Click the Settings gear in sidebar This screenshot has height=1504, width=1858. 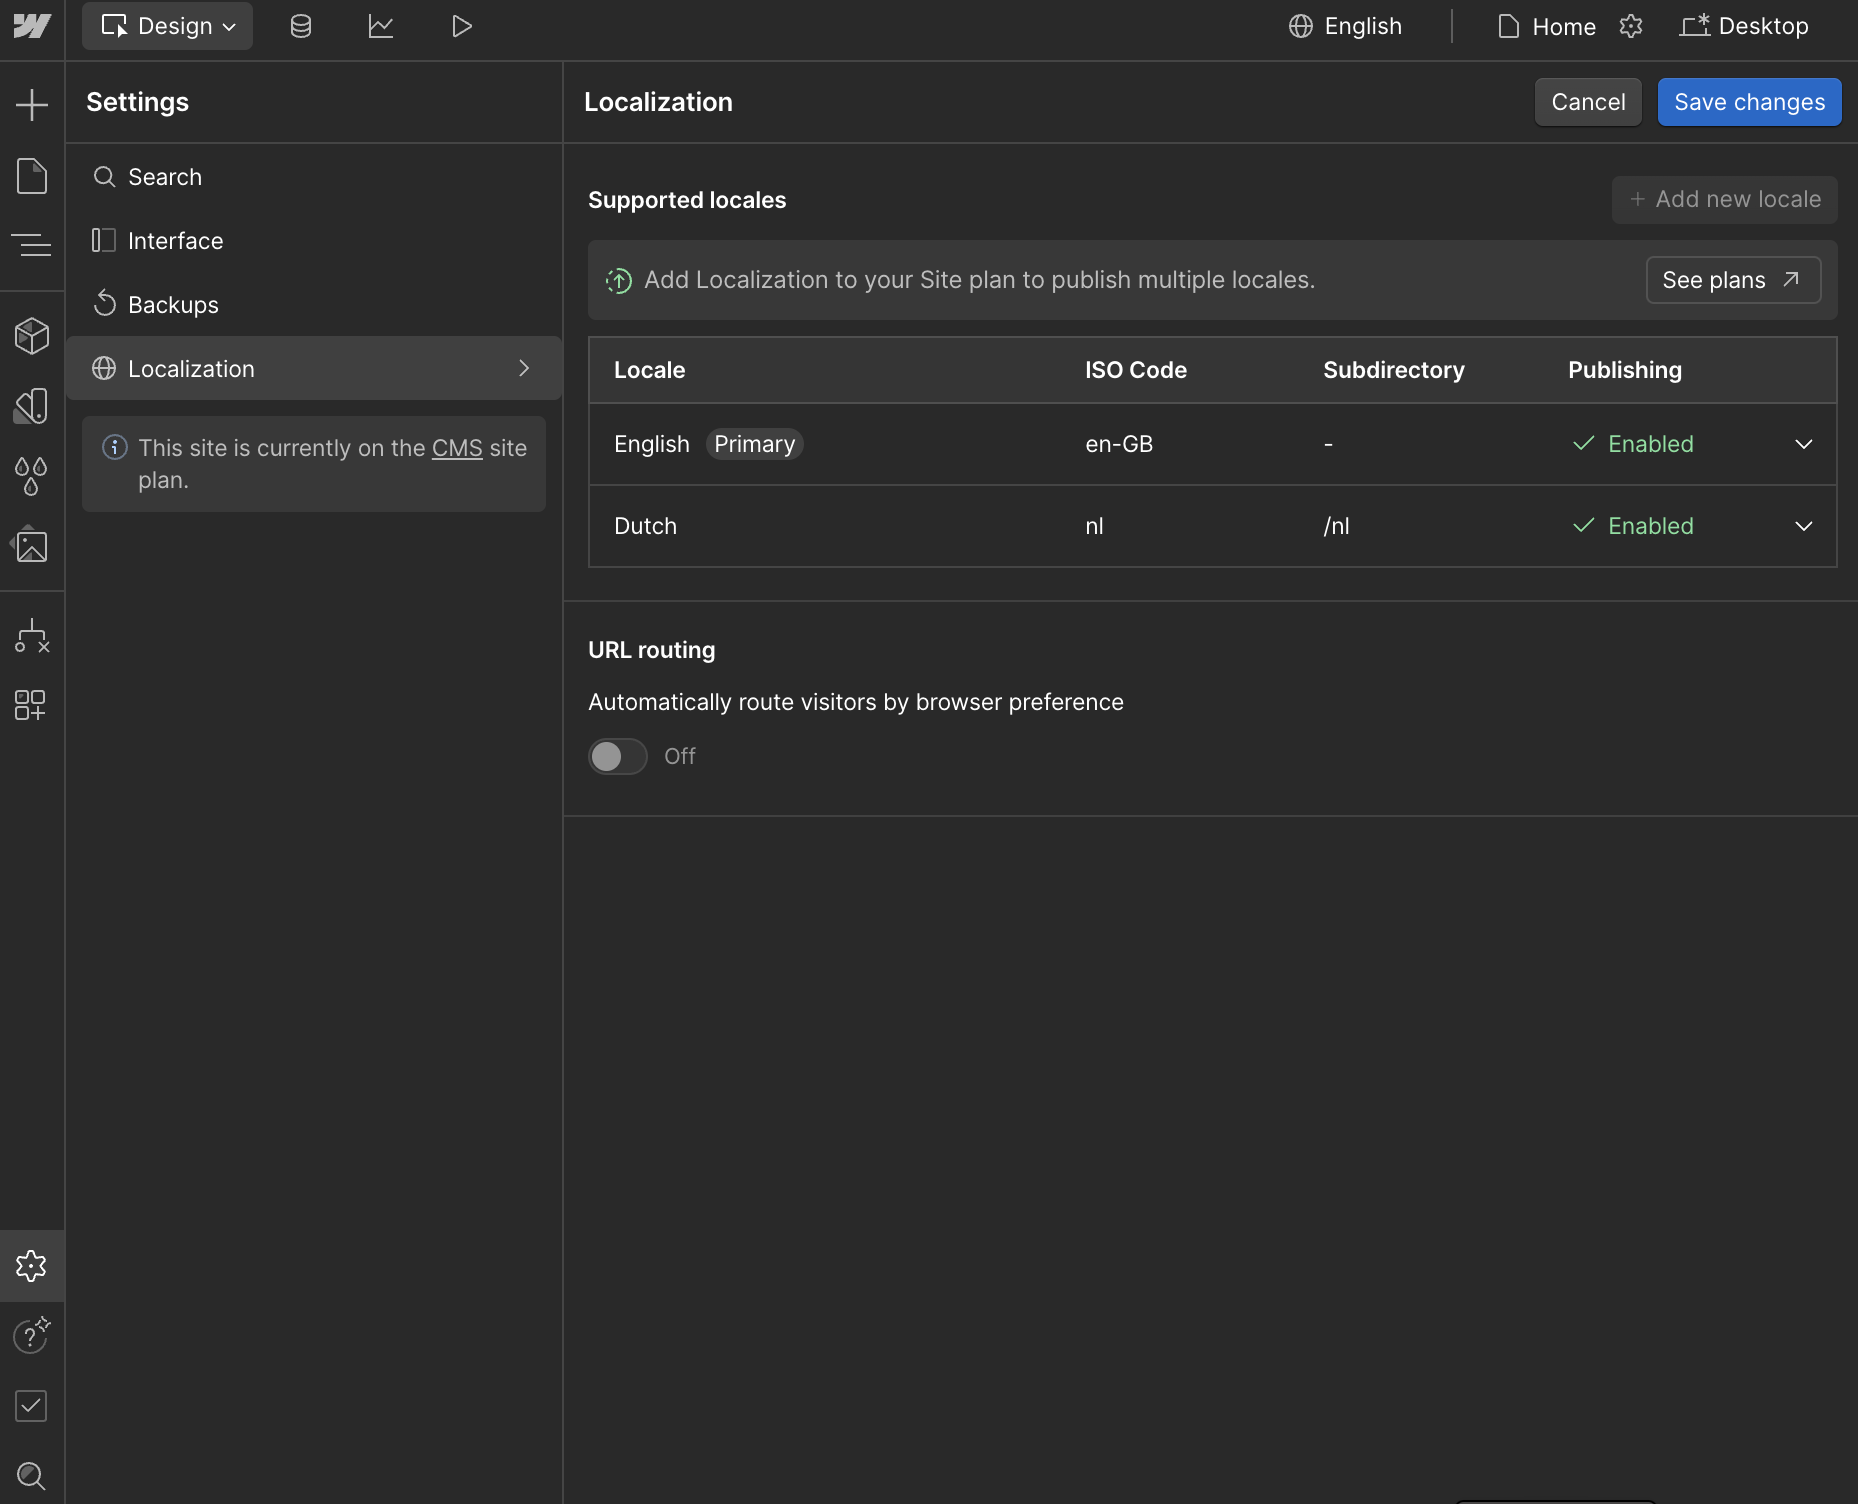32,1266
